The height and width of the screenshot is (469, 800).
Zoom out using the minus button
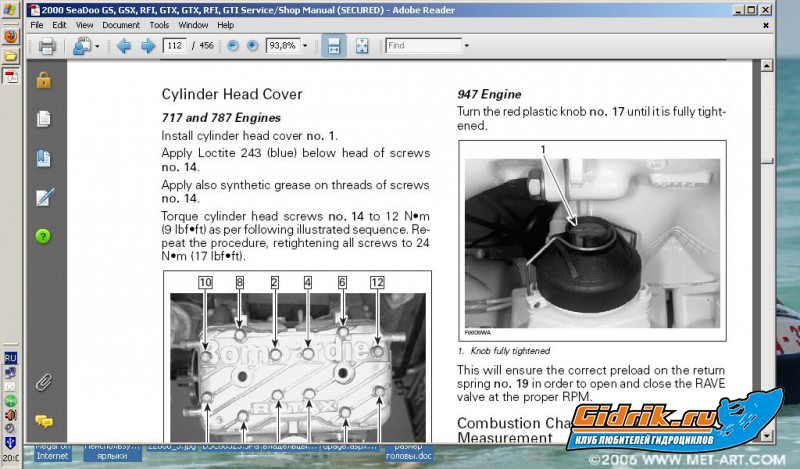232,46
